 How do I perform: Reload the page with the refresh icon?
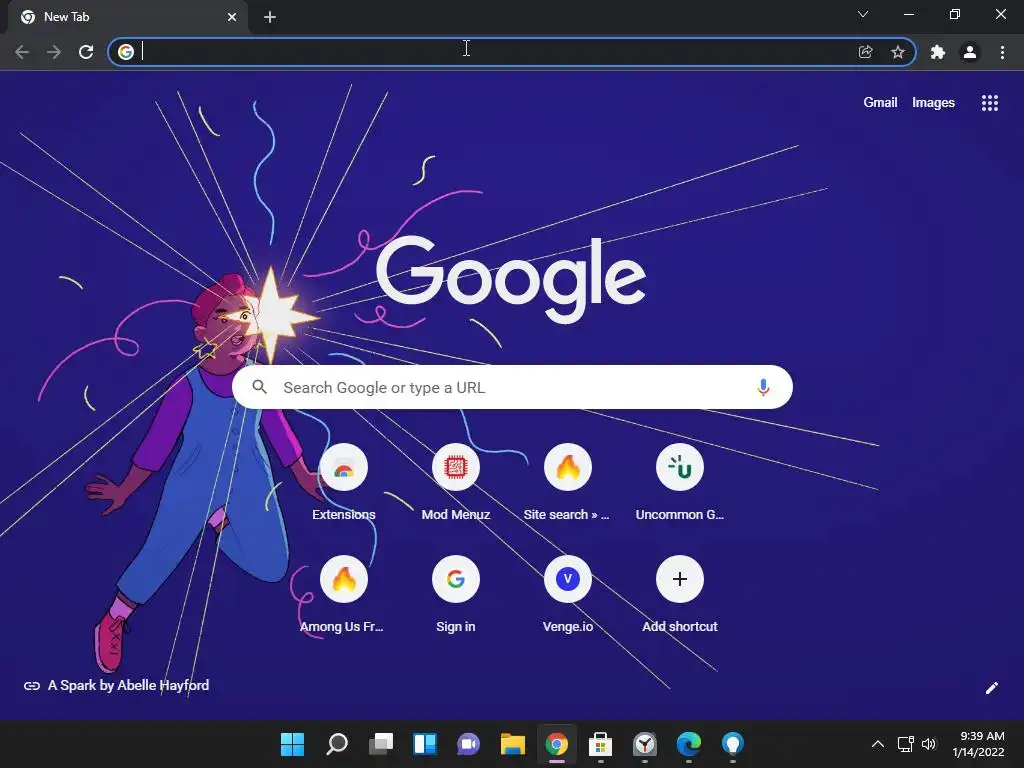(86, 52)
